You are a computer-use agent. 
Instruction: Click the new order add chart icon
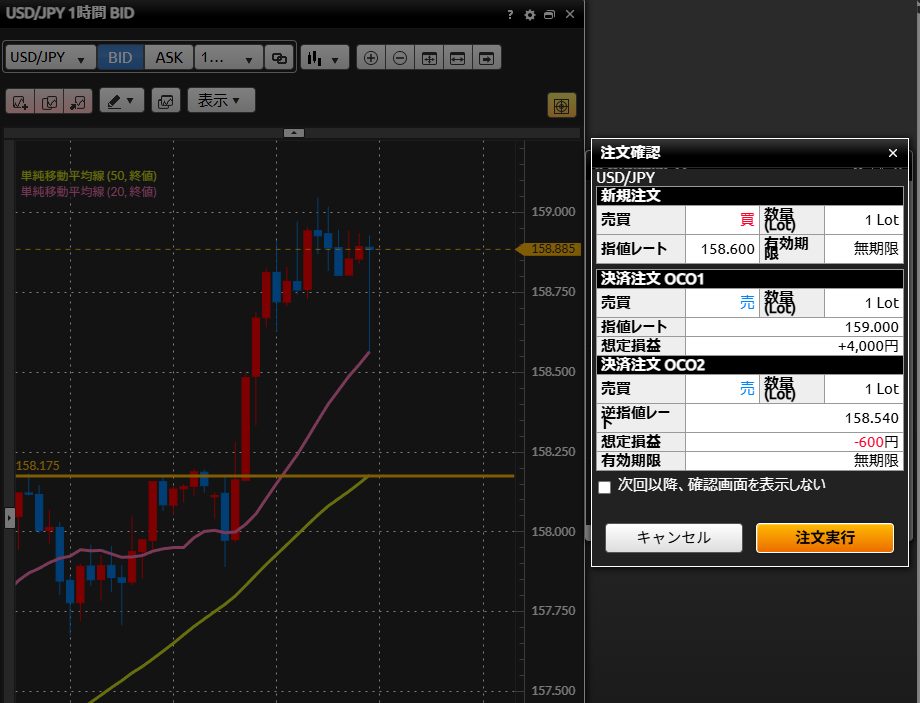(x=20, y=101)
